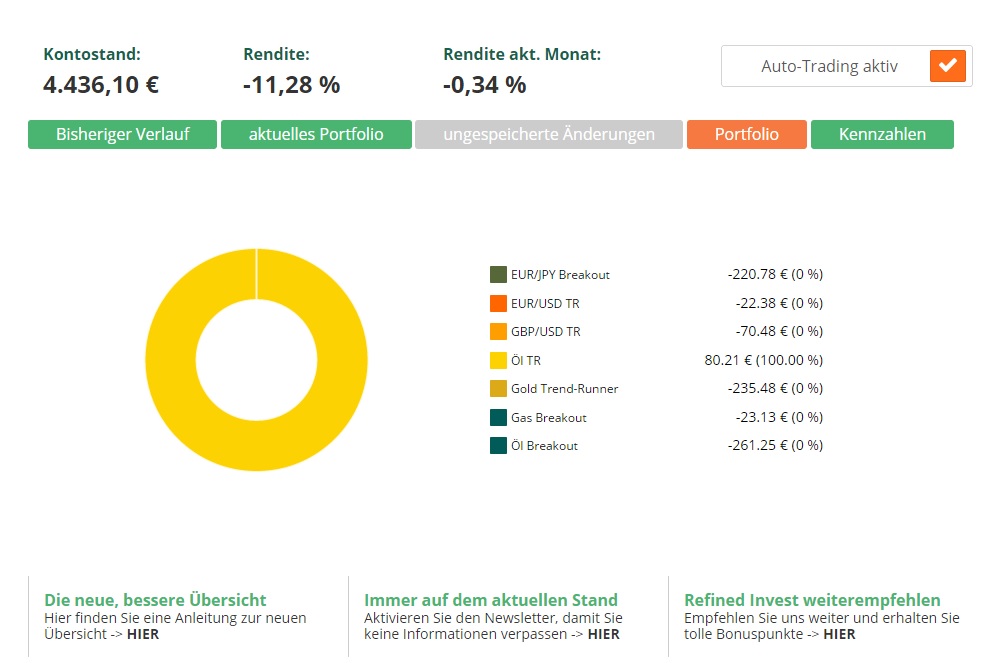Click the EUR/JPY Breakout color swatch
Screen dimensions: 993x663
(498, 274)
